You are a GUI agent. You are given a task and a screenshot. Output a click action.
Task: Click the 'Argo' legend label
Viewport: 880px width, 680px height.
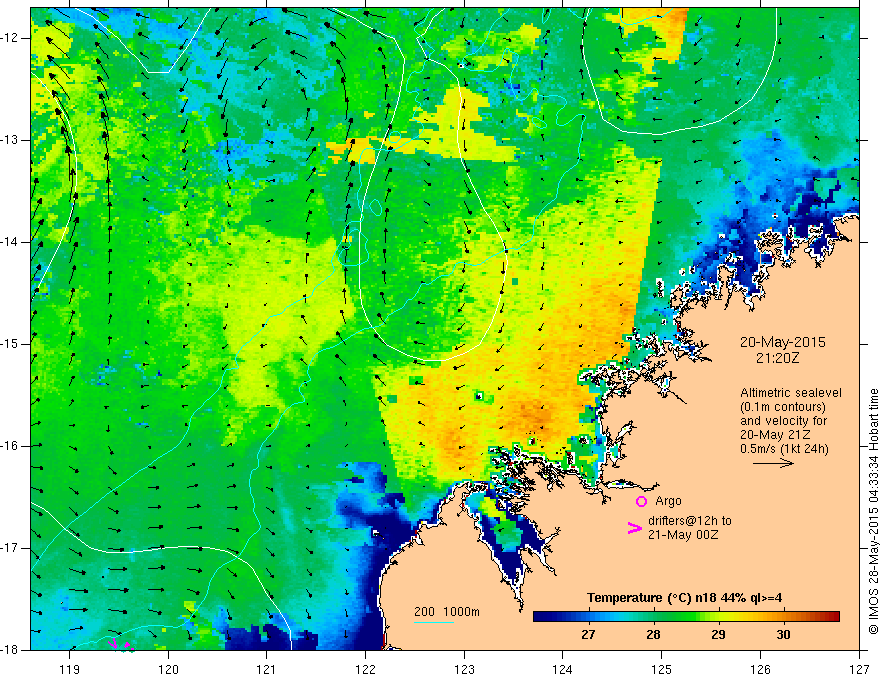coord(668,501)
